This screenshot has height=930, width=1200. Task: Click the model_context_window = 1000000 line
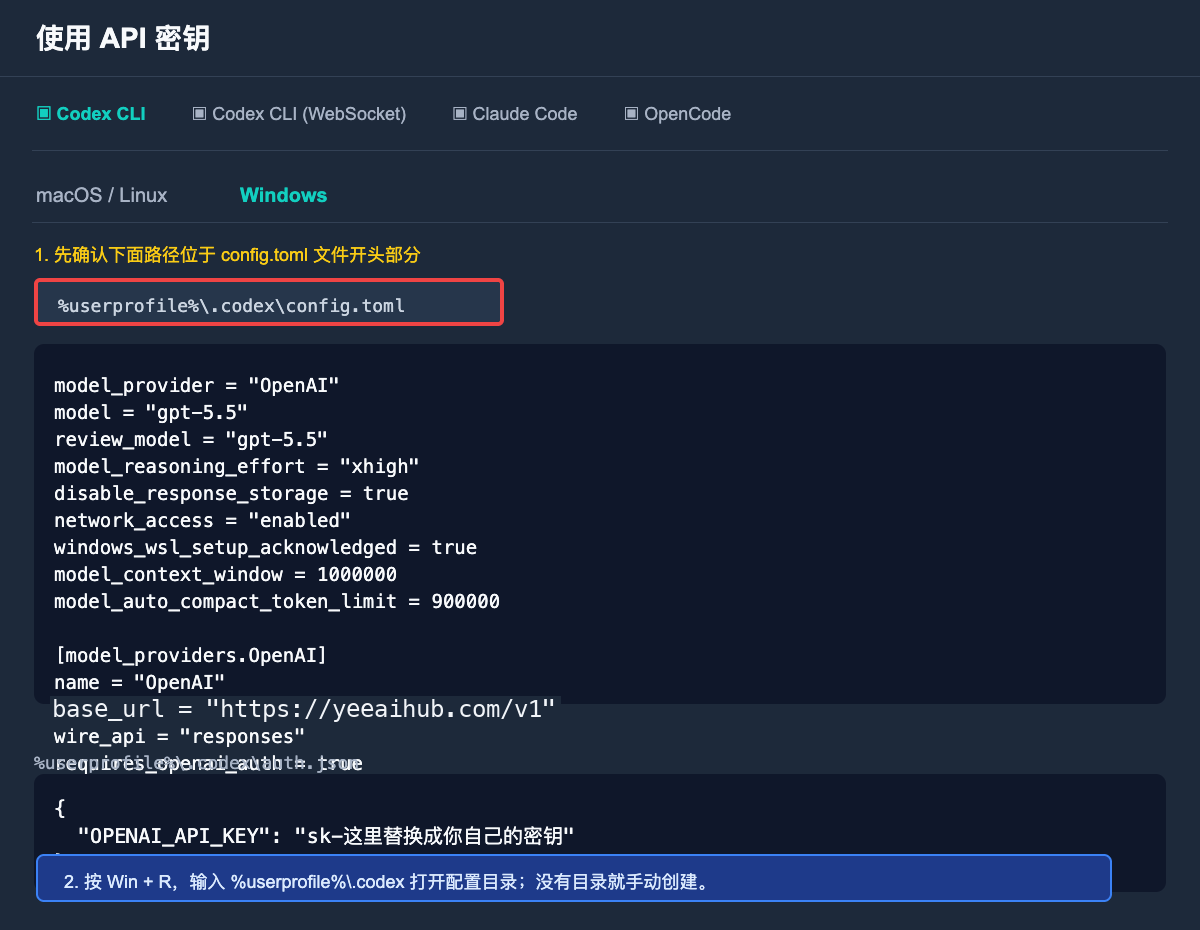(x=225, y=575)
